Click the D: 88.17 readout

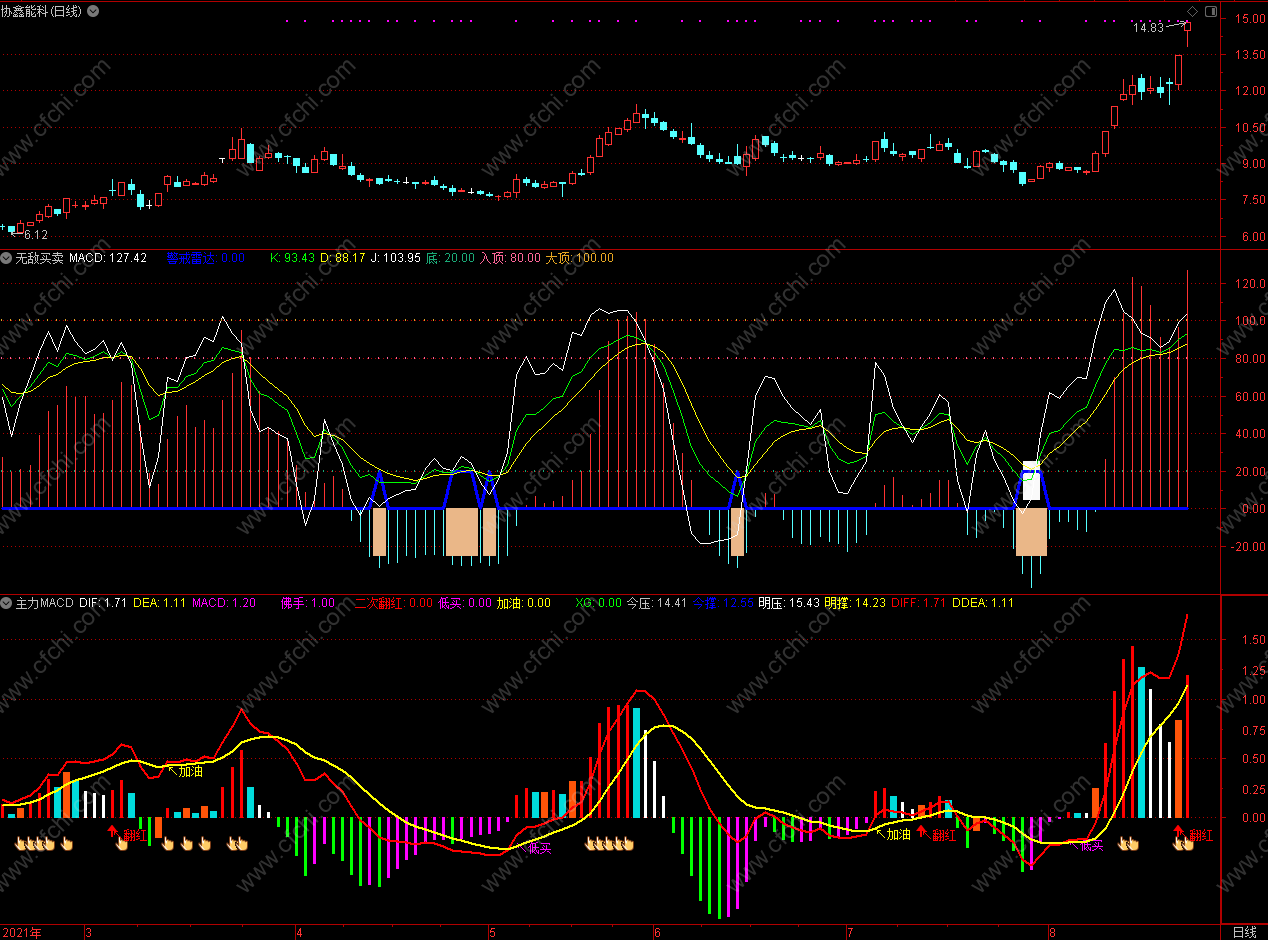(x=343, y=258)
